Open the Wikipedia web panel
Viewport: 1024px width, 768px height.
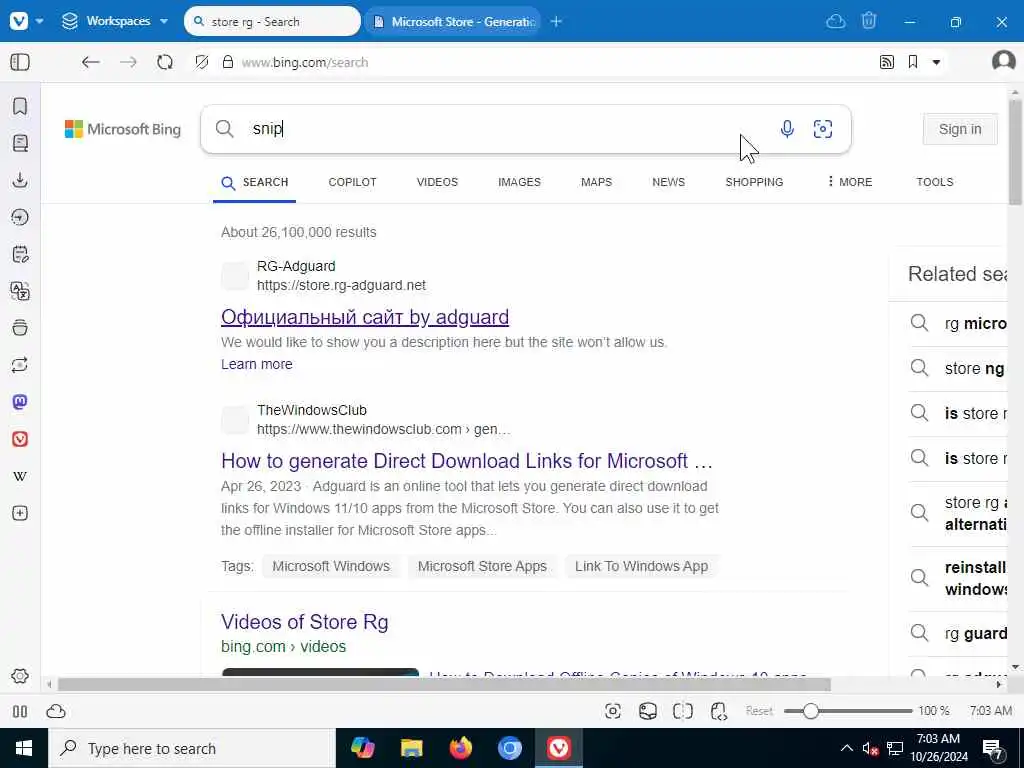(x=20, y=476)
